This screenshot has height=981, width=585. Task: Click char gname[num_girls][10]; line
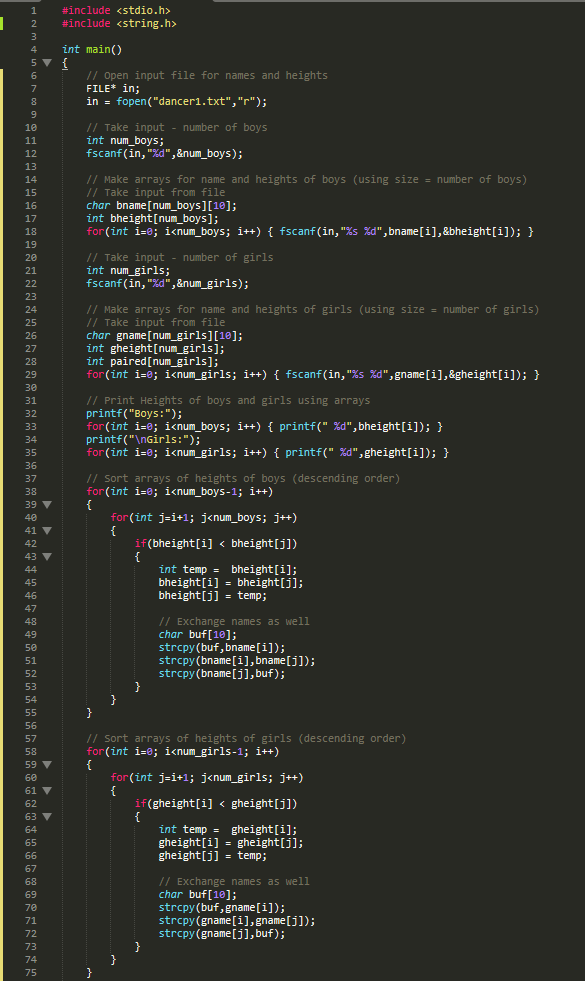click(165, 336)
